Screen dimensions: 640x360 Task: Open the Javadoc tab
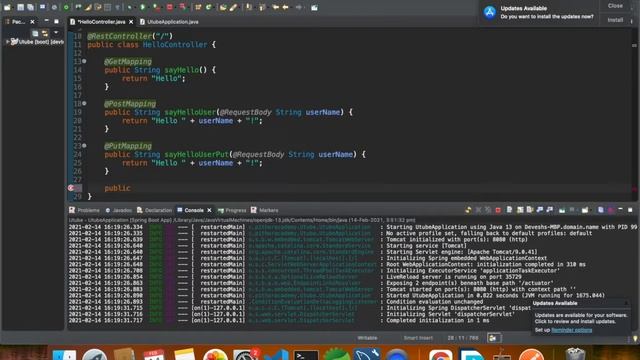click(118, 210)
